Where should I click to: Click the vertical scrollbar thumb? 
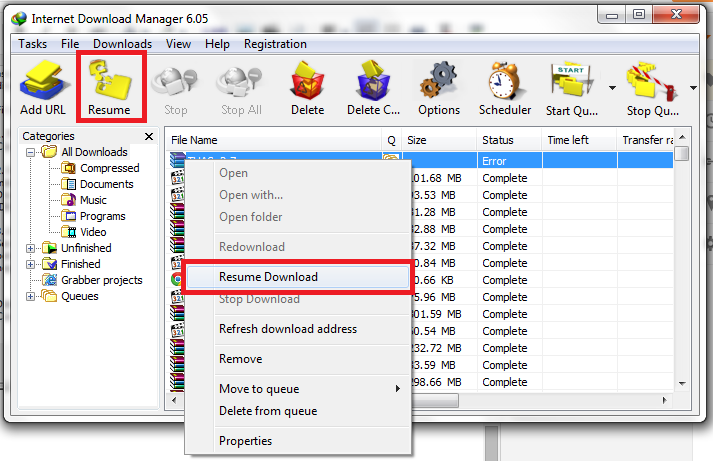tap(682, 153)
